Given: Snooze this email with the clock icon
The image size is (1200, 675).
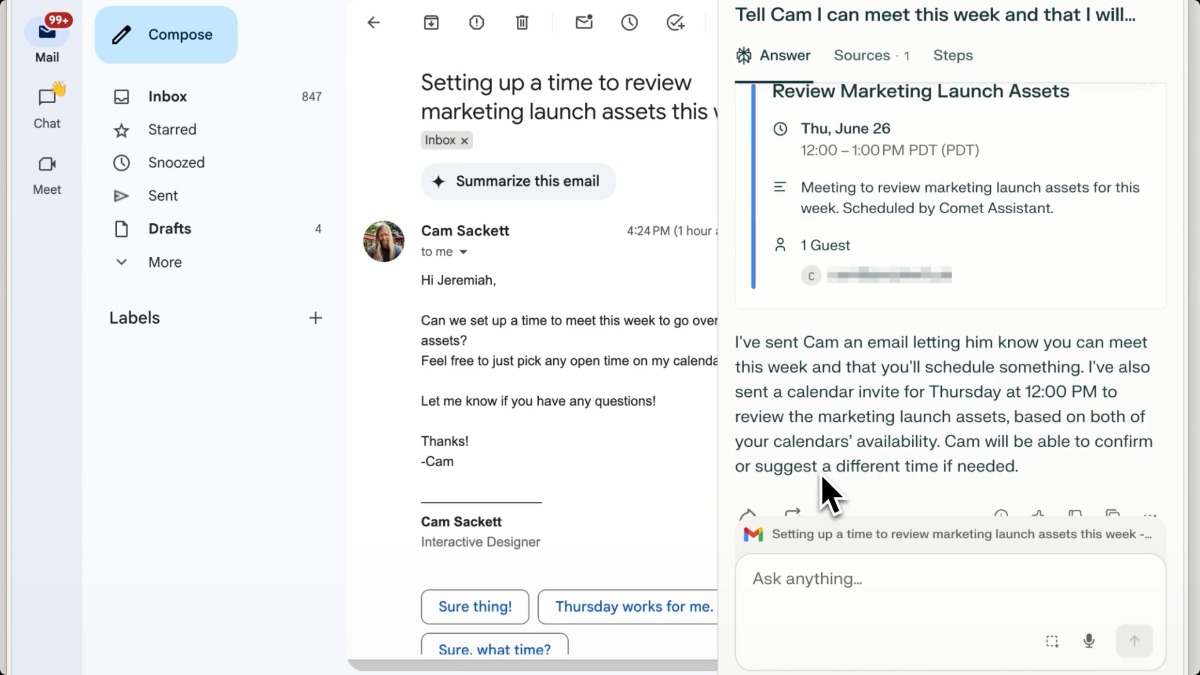Looking at the screenshot, I should (629, 22).
